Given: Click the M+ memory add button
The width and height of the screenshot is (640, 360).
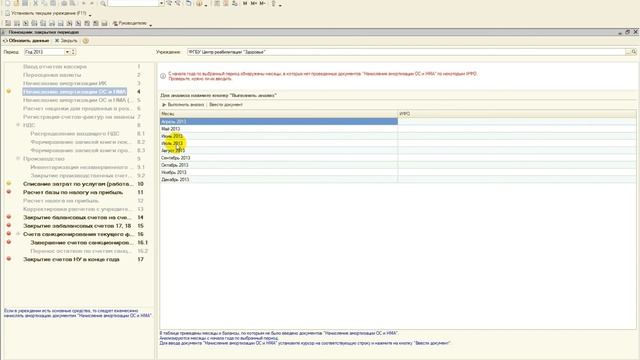Looking at the screenshot, I should [x=253, y=3].
